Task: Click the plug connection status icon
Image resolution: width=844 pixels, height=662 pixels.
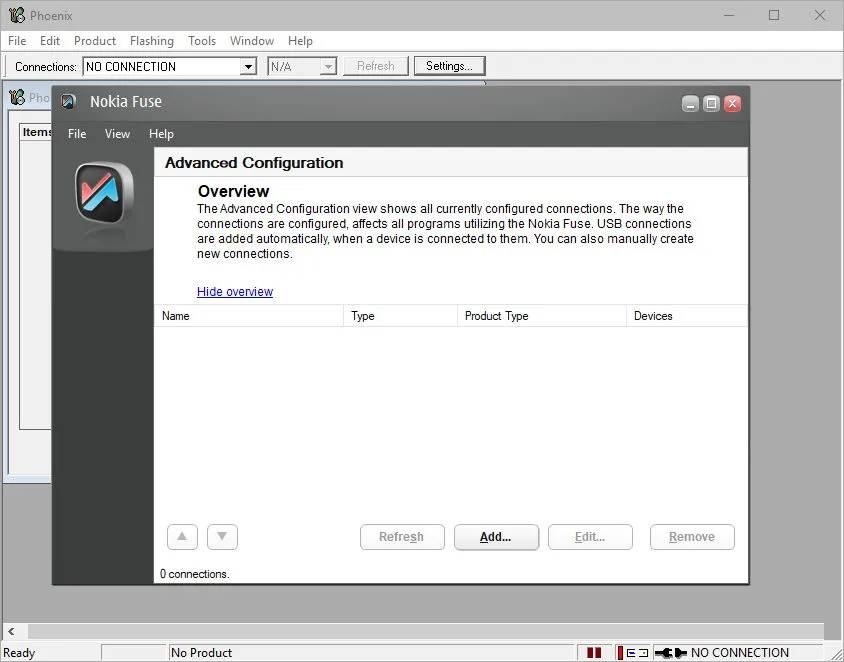Action: point(671,652)
